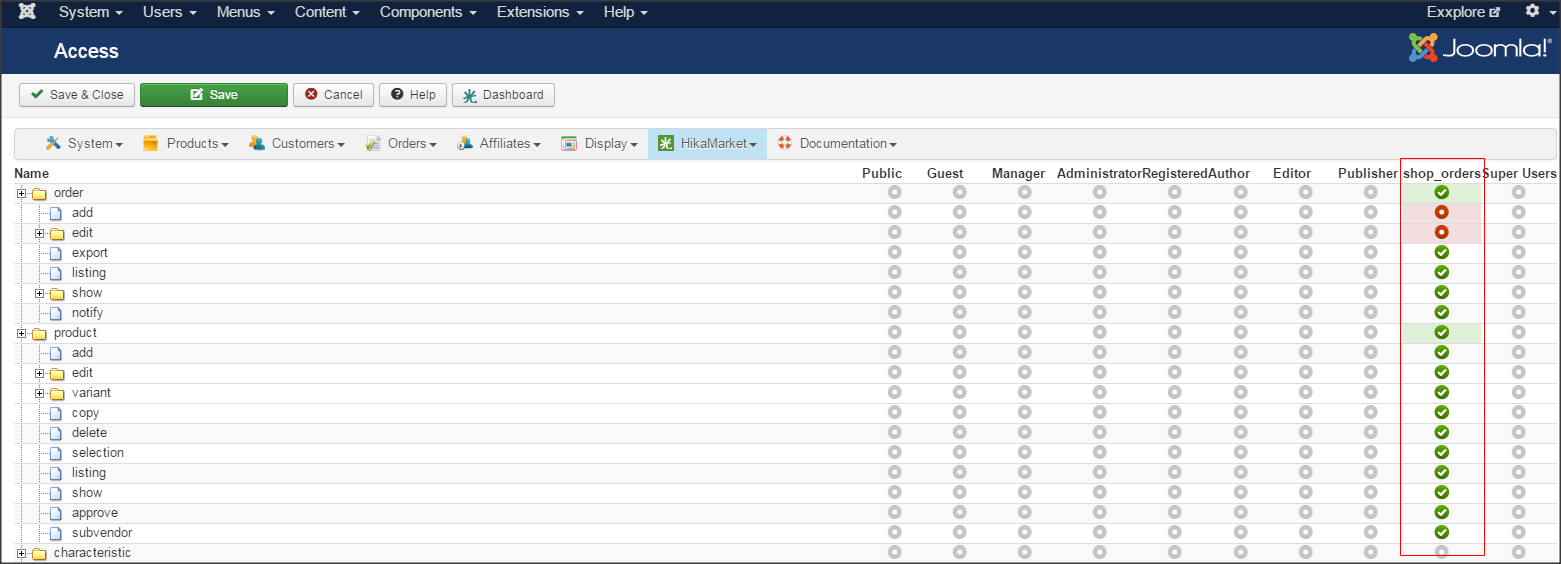This screenshot has width=1561, height=564.
Task: Click the Dashboard button
Action: pyautogui.click(x=503, y=95)
